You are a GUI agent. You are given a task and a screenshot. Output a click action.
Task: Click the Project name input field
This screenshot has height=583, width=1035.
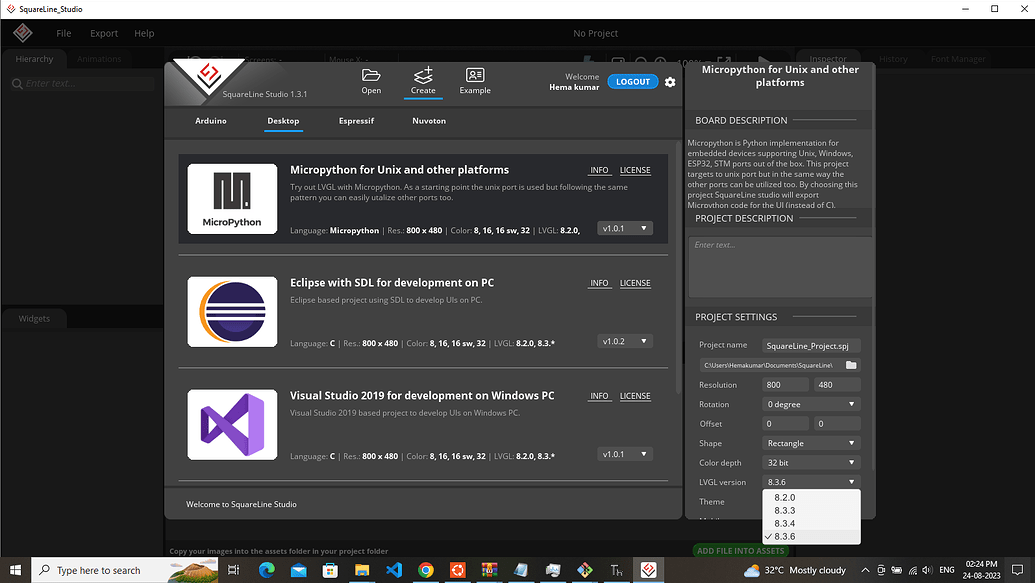(810, 345)
